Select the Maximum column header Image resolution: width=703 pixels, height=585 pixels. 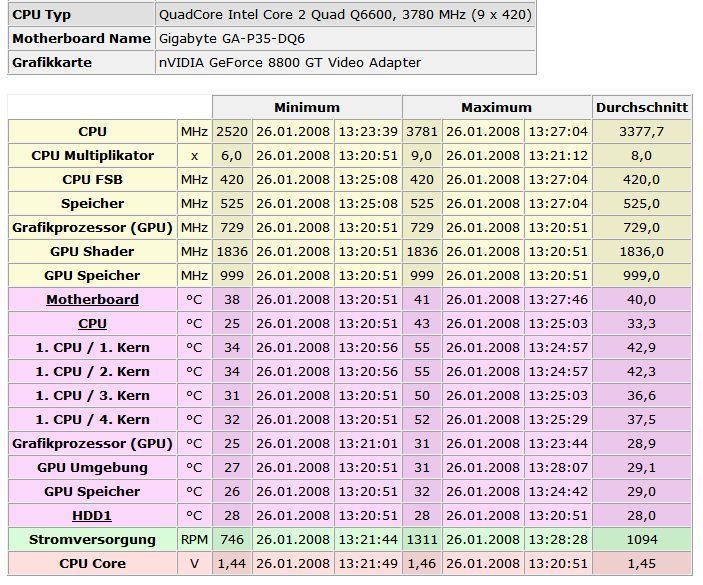click(x=496, y=108)
